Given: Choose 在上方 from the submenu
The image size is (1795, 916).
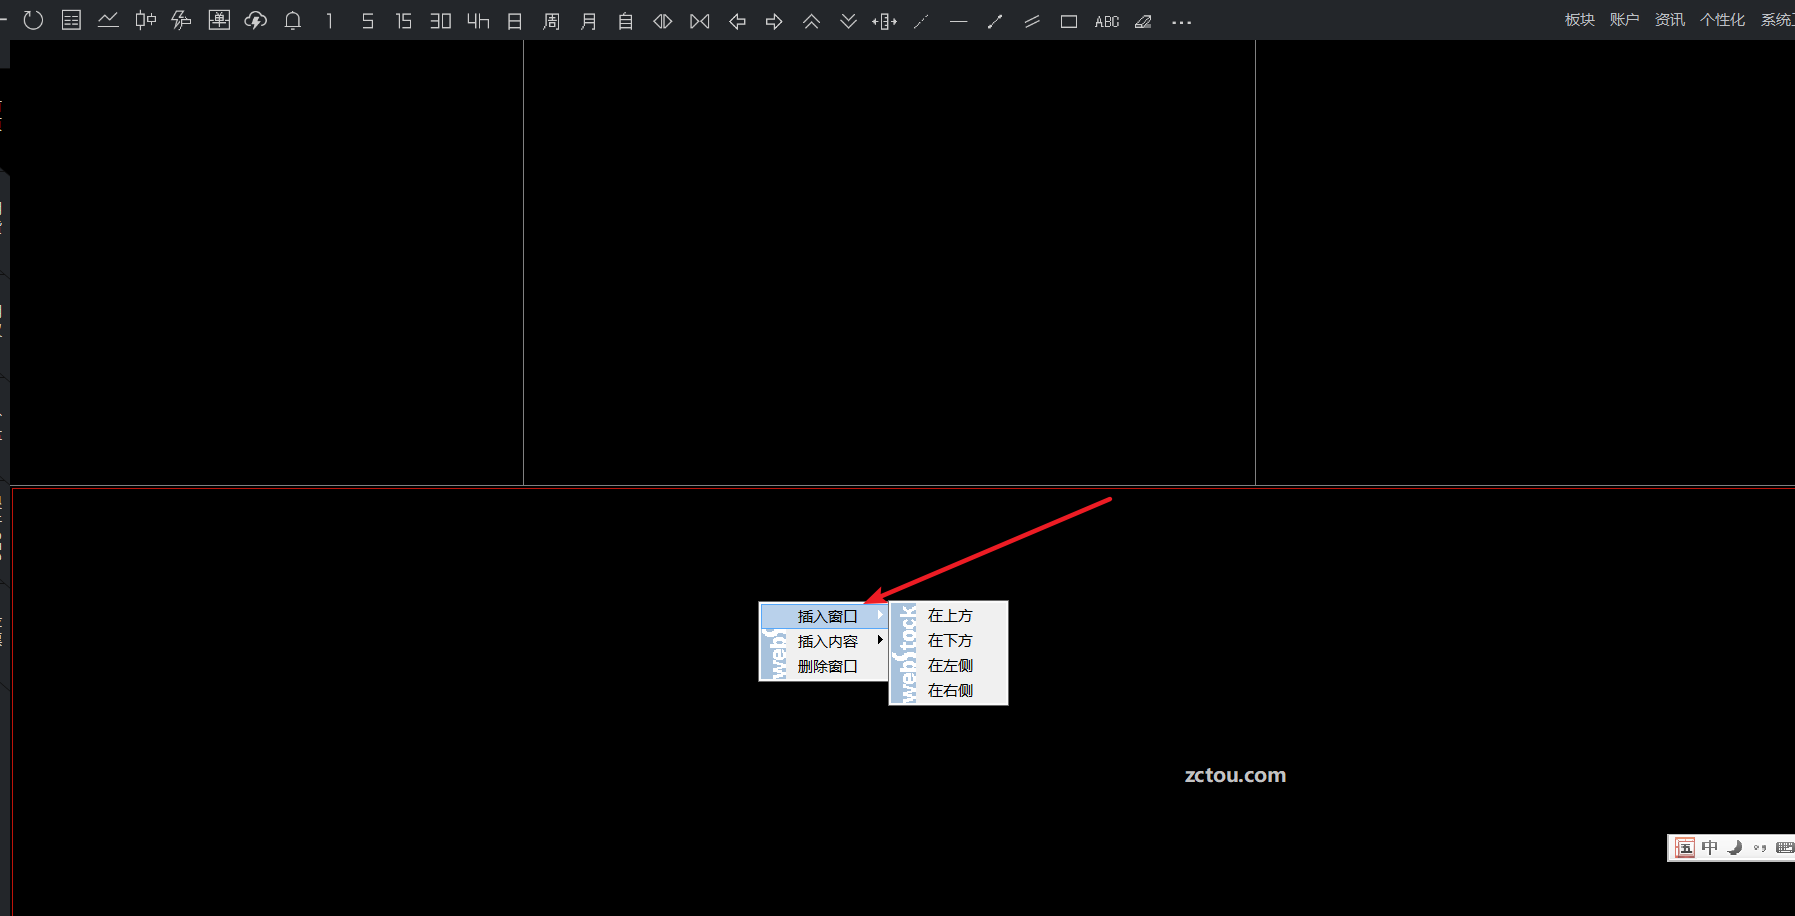Looking at the screenshot, I should point(950,615).
